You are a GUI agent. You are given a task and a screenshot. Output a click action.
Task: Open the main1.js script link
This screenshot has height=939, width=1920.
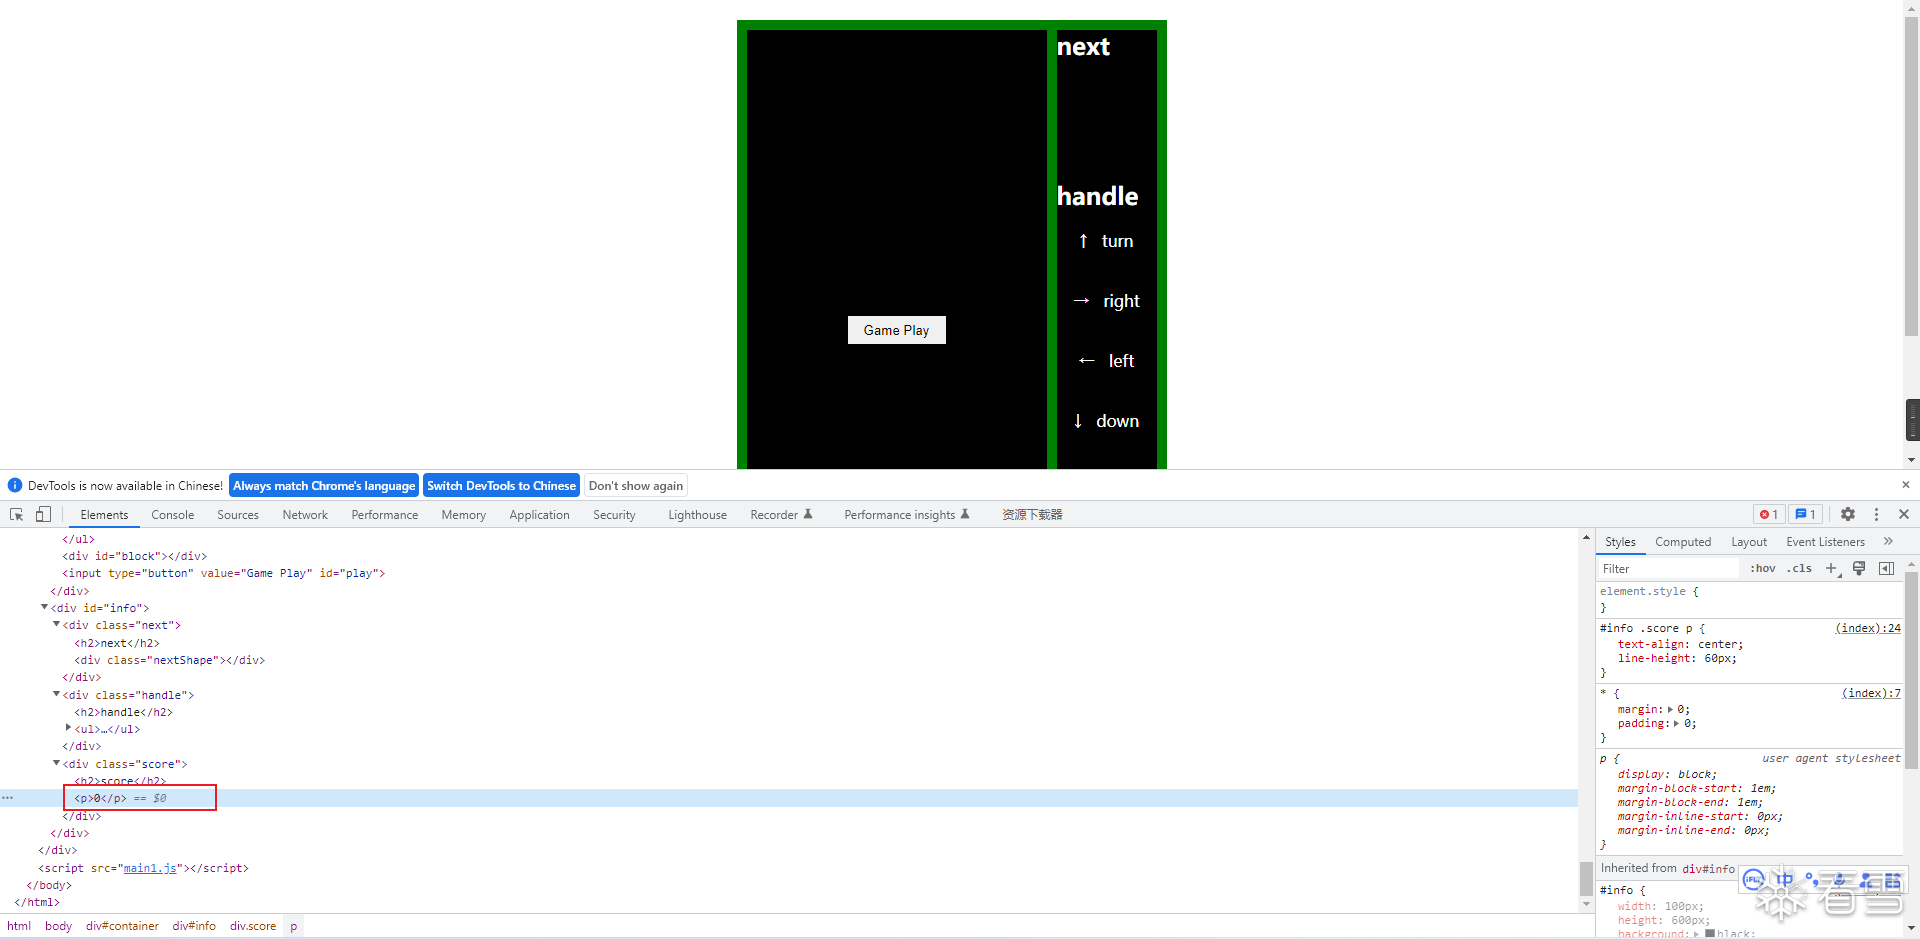150,868
